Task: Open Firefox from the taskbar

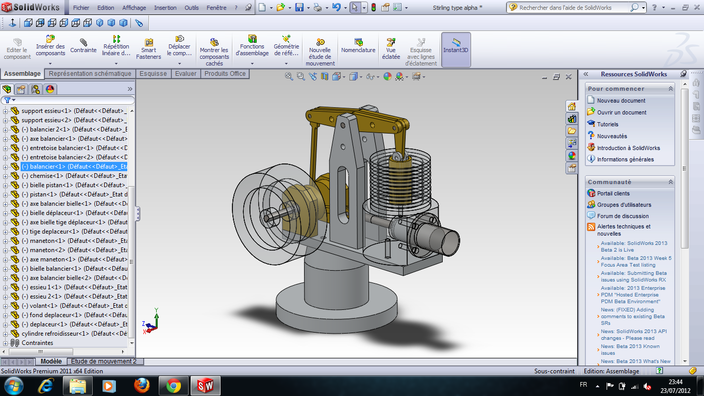Action: point(141,386)
